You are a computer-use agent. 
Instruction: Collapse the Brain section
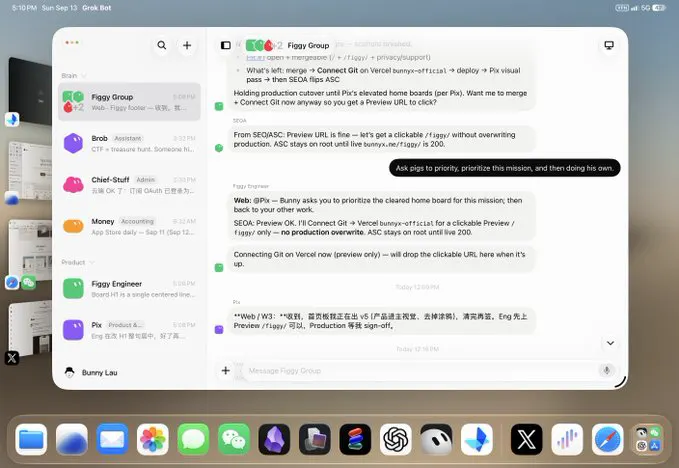pos(74,75)
